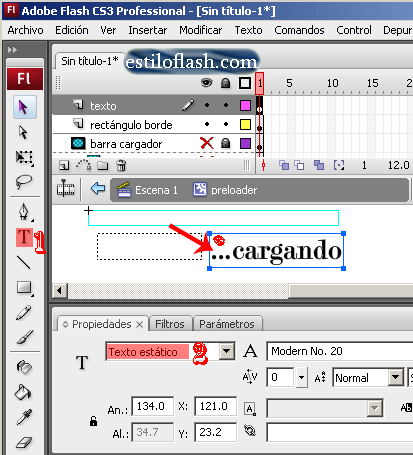Viewport: 413px width, 455px height.
Task: Show the hidden barra cargador layer
Action: pos(207,143)
